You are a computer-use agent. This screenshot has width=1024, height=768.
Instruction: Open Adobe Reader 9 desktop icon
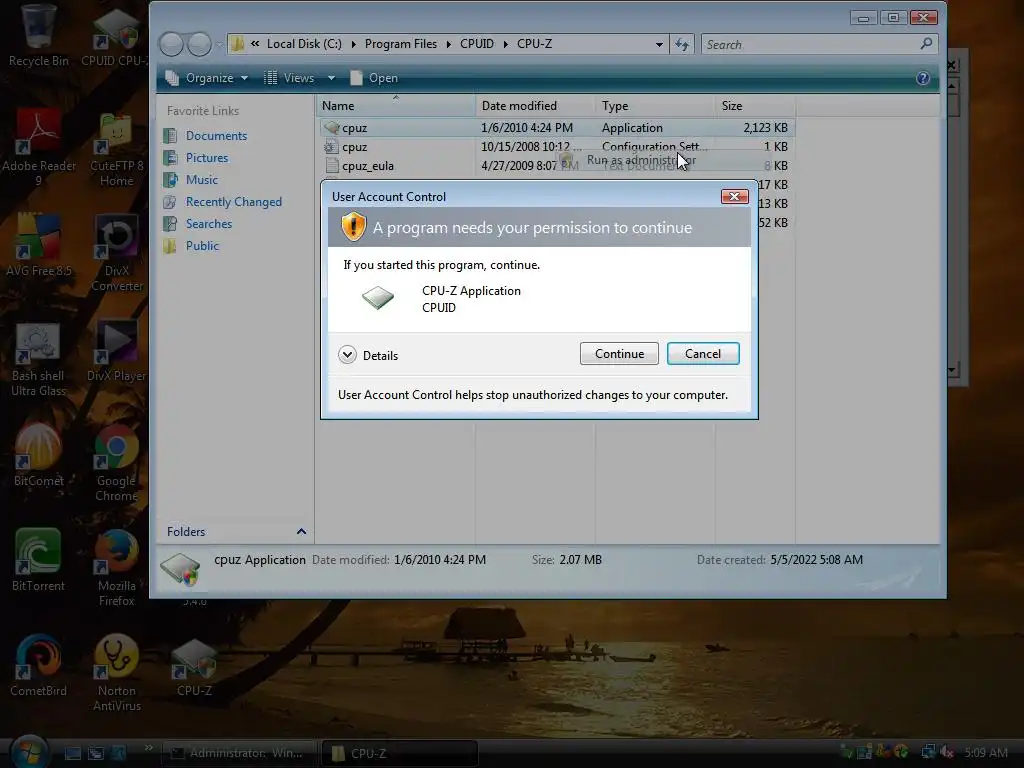(38, 147)
